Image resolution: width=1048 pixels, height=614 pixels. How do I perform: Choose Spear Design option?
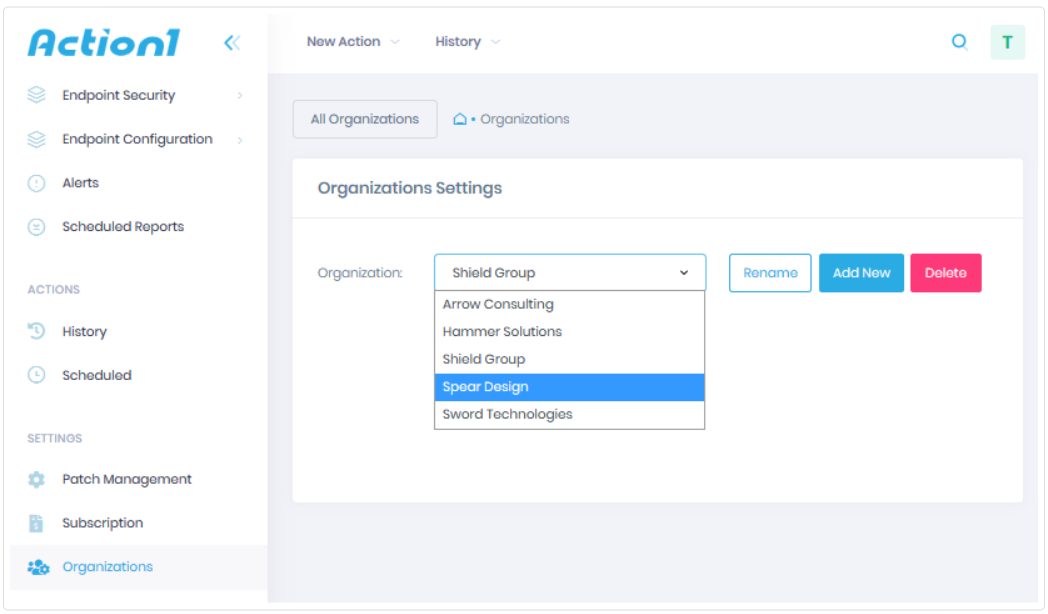569,387
